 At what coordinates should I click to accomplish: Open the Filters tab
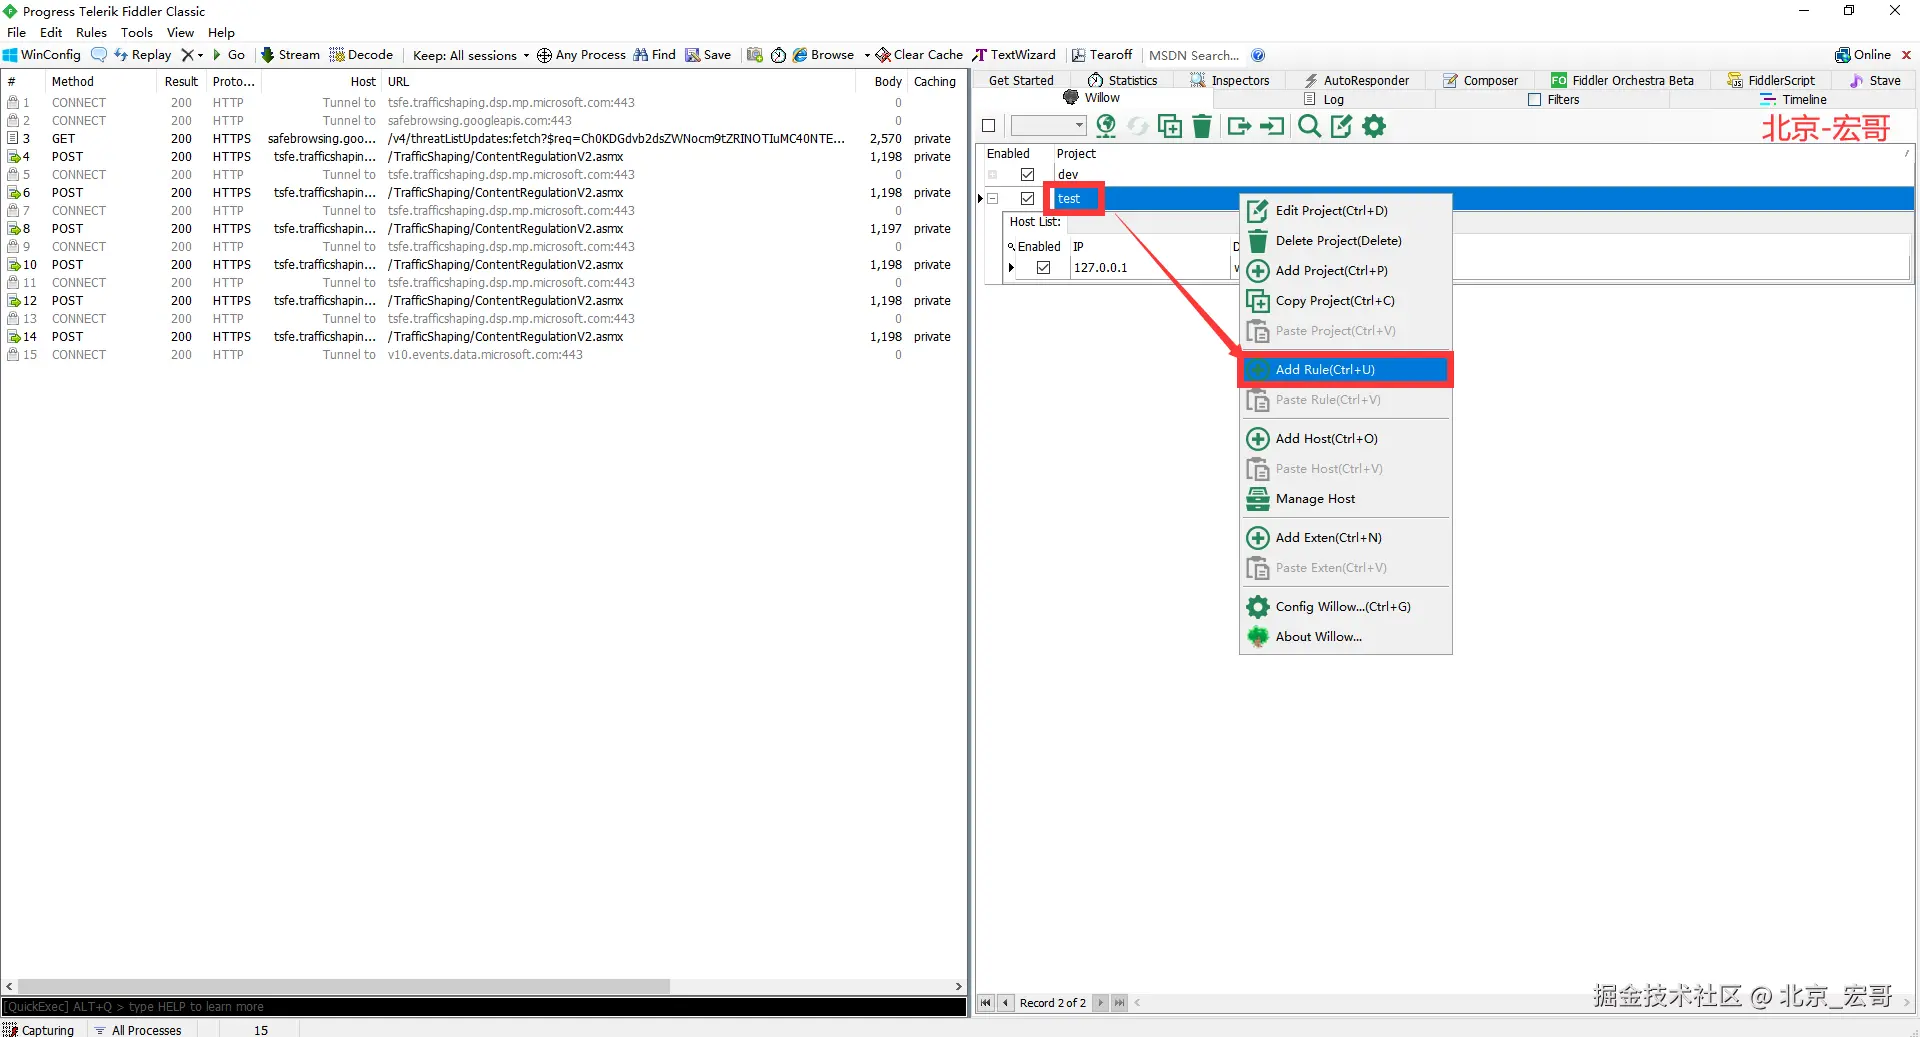click(x=1554, y=99)
